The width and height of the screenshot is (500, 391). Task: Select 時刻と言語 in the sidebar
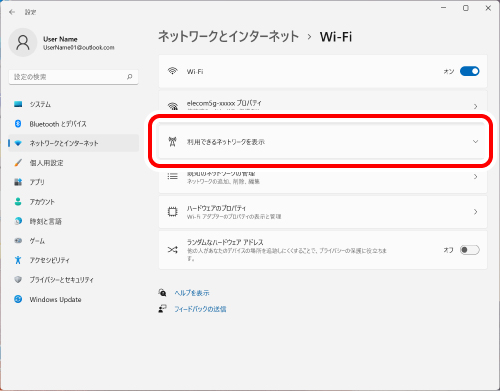coord(74,221)
